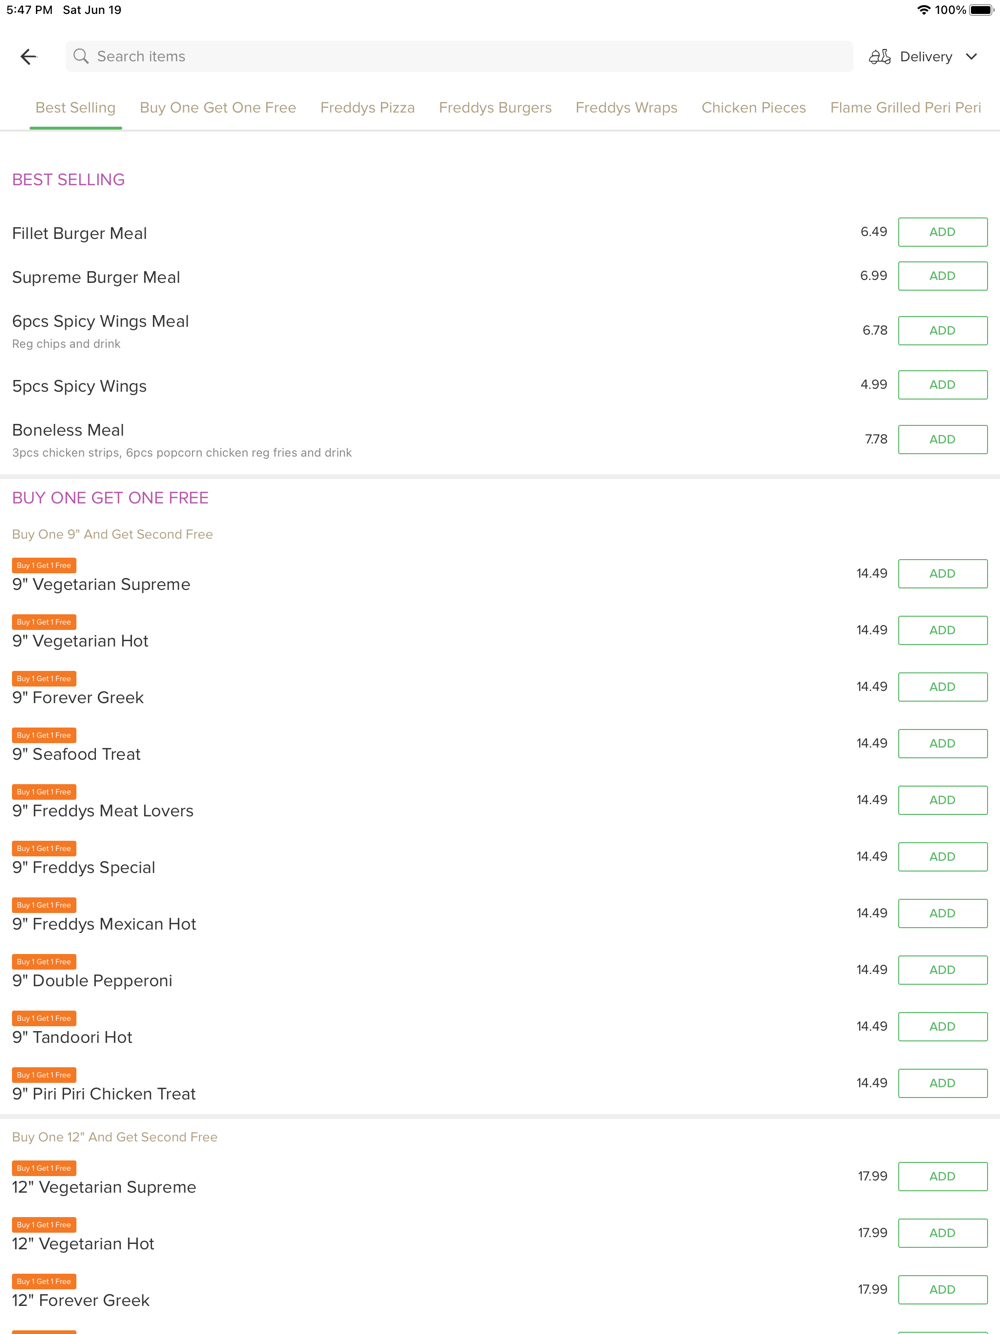Tap Buy 1 Get 1 Free badge on 12" Forever Greek

point(44,1281)
